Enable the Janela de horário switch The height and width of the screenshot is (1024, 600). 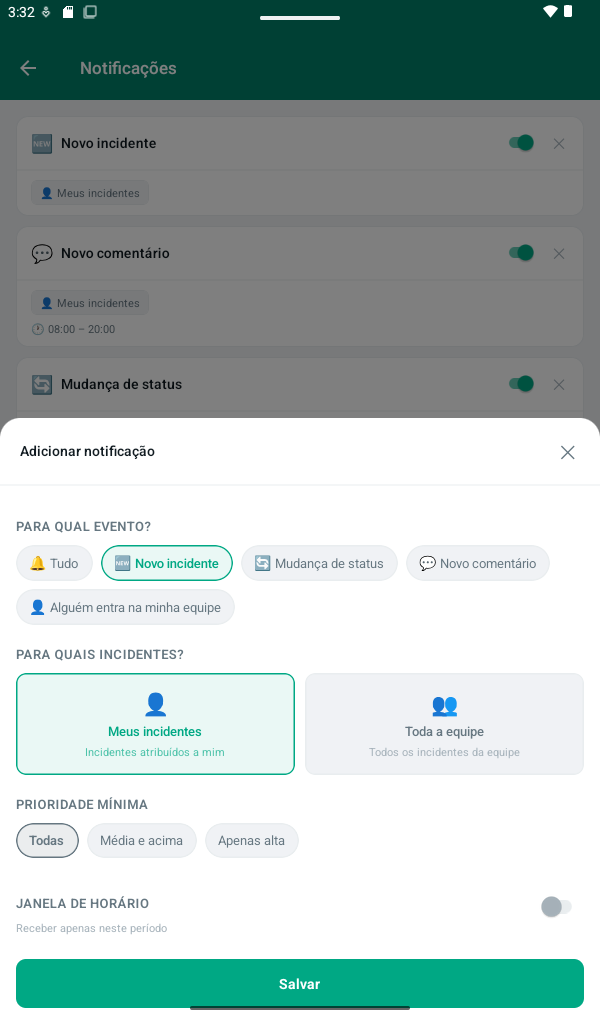pos(556,906)
